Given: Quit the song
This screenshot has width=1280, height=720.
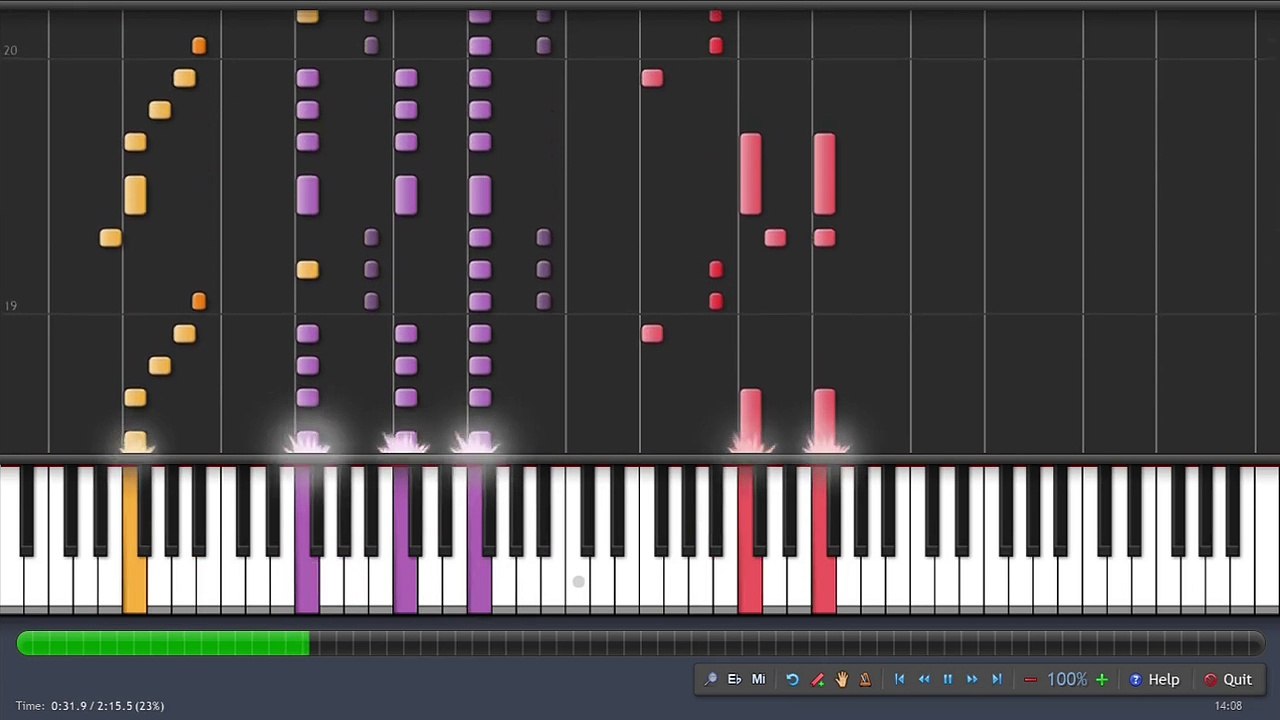Looking at the screenshot, I should pos(1228,680).
